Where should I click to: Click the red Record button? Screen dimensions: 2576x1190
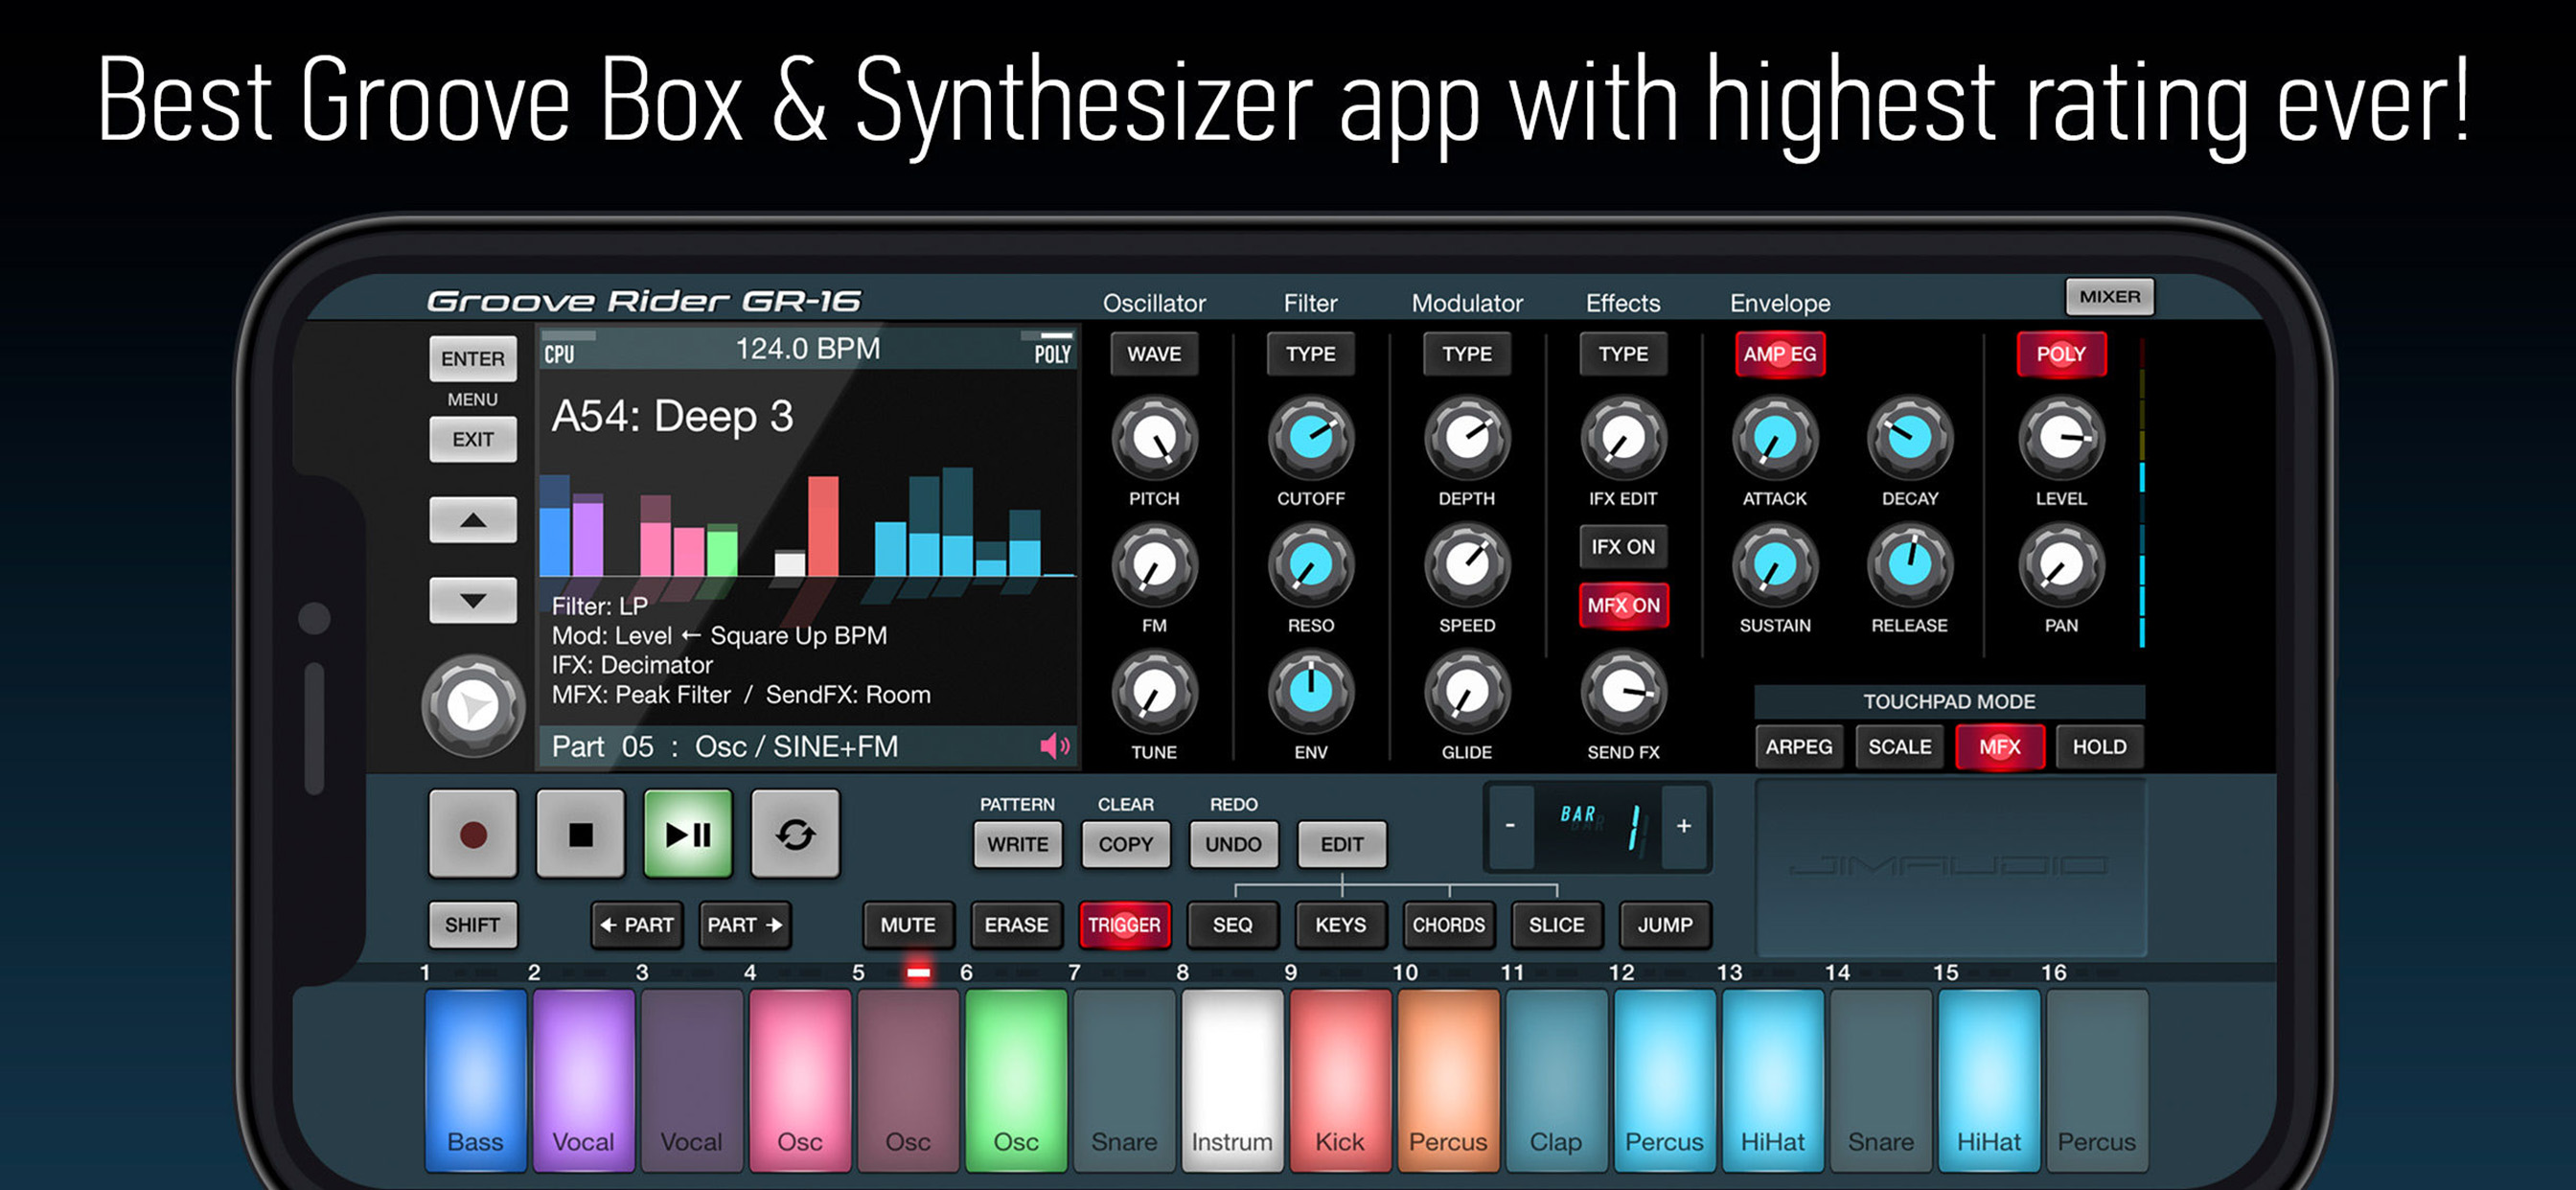point(473,834)
